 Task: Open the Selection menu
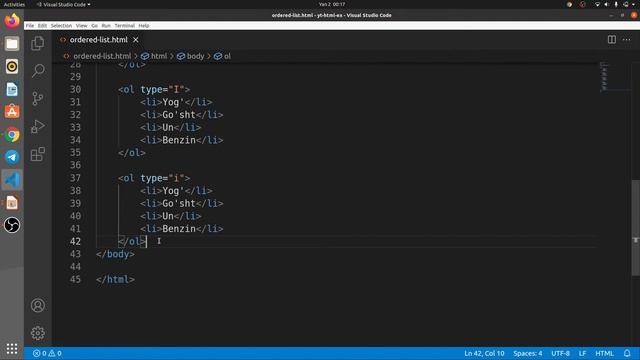[x=61, y=25]
